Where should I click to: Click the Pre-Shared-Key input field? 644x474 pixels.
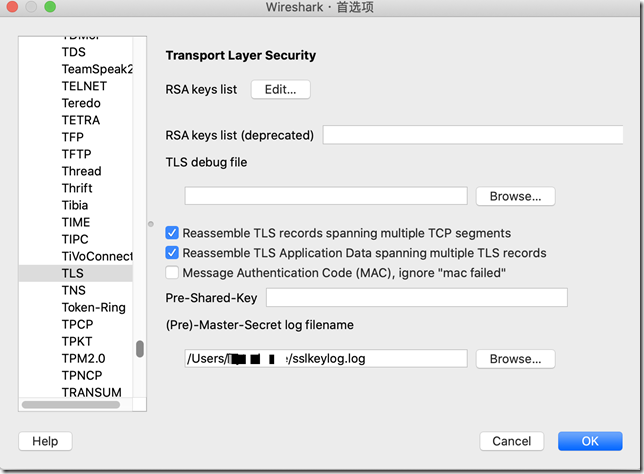pyautogui.click(x=417, y=297)
